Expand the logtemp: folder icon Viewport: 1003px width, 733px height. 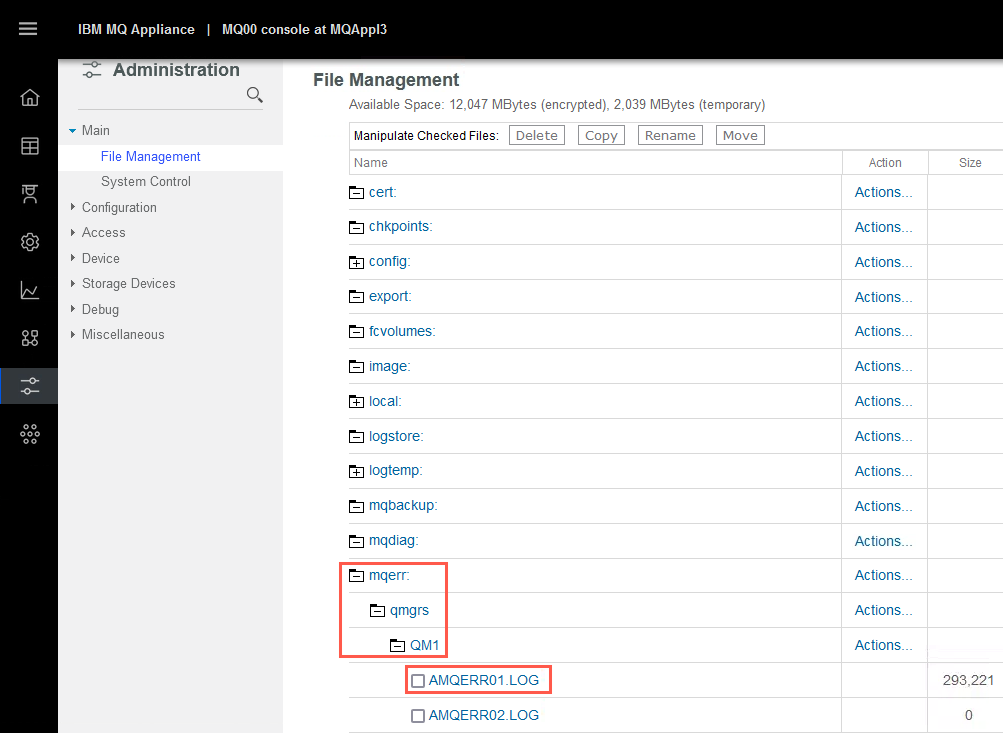click(356, 471)
